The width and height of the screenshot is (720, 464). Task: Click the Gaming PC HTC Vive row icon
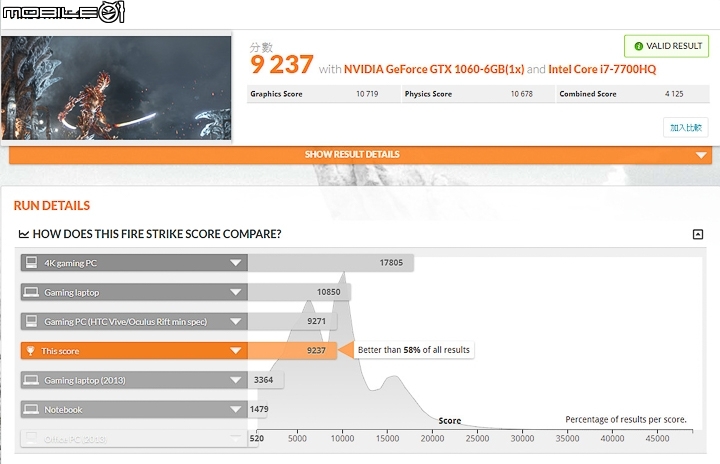31,321
